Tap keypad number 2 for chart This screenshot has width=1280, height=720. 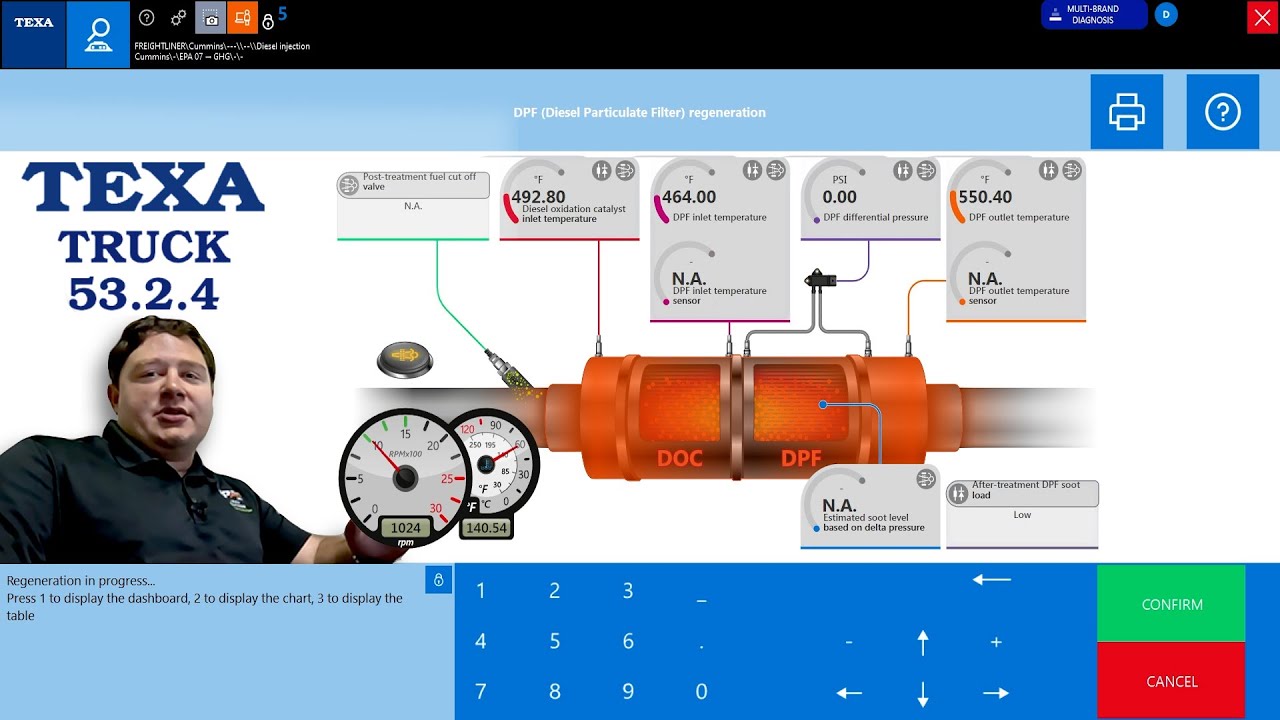click(554, 591)
